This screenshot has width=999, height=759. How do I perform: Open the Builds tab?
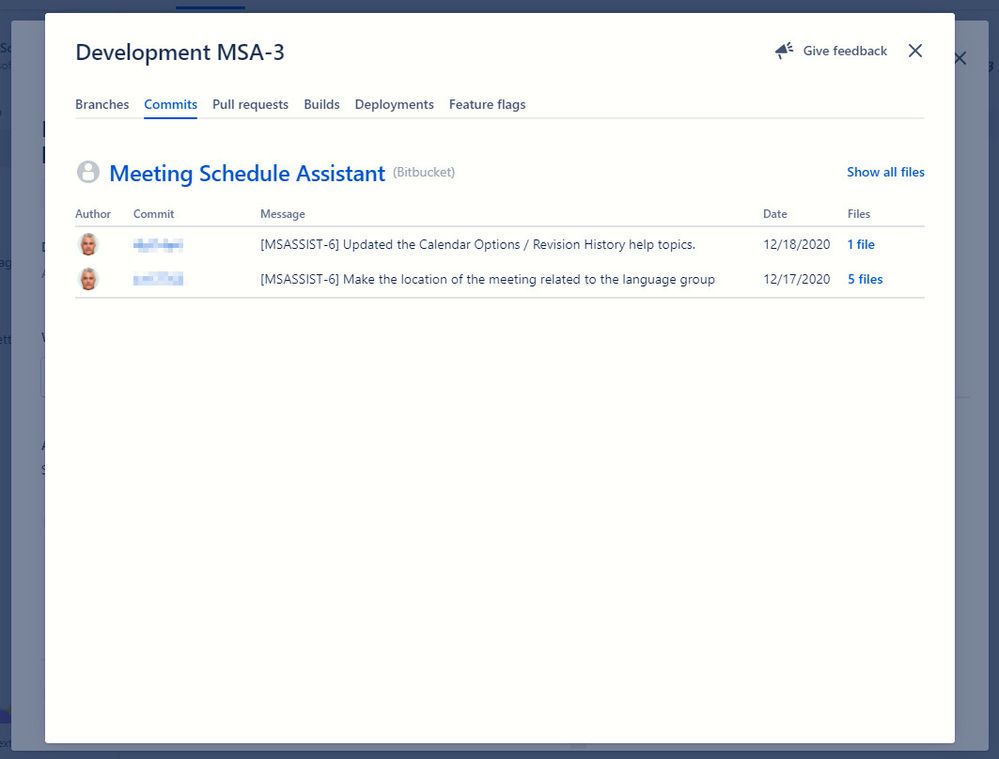(322, 105)
